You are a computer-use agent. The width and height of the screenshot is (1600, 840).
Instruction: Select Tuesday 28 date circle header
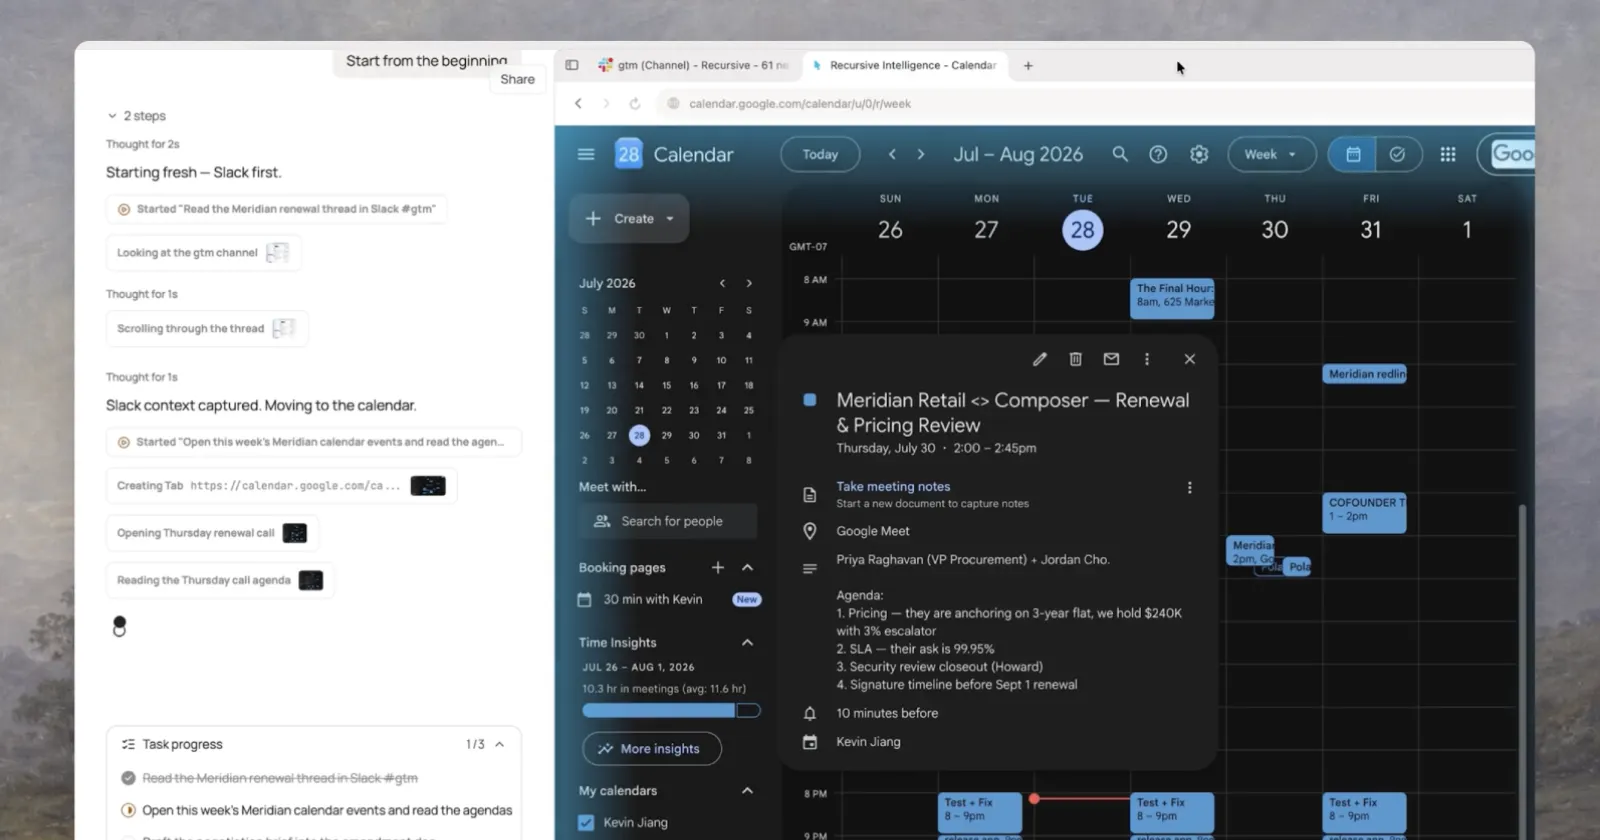pyautogui.click(x=1082, y=230)
